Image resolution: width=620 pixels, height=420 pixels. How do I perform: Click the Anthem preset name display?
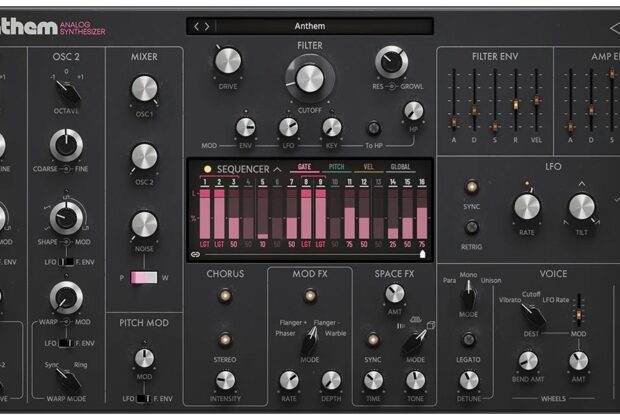click(x=310, y=26)
